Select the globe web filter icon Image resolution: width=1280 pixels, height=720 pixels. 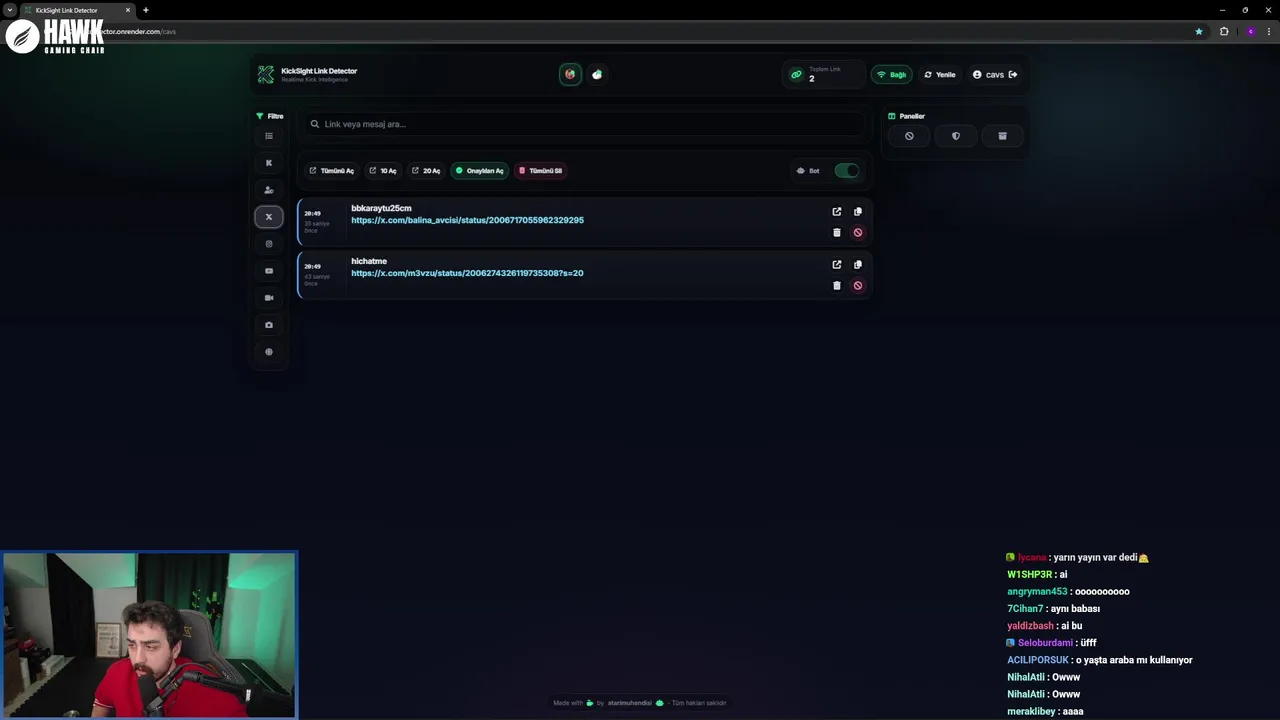pos(268,352)
